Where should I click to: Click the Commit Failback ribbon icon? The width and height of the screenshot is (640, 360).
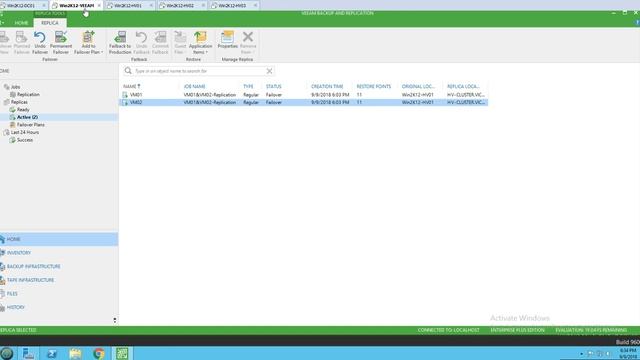pos(160,42)
